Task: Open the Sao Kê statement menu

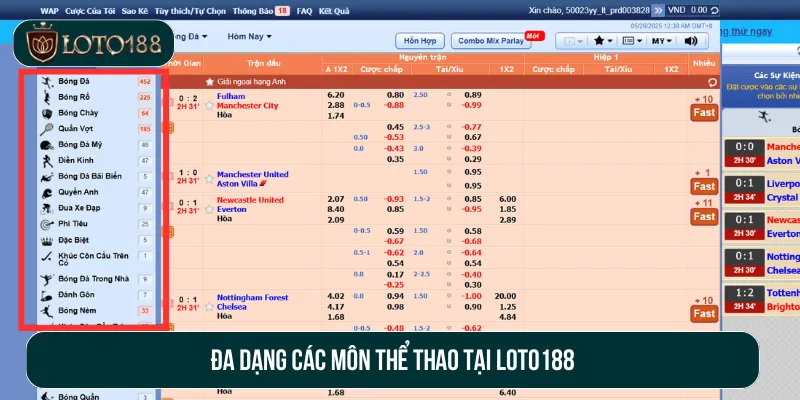Action: [x=135, y=11]
